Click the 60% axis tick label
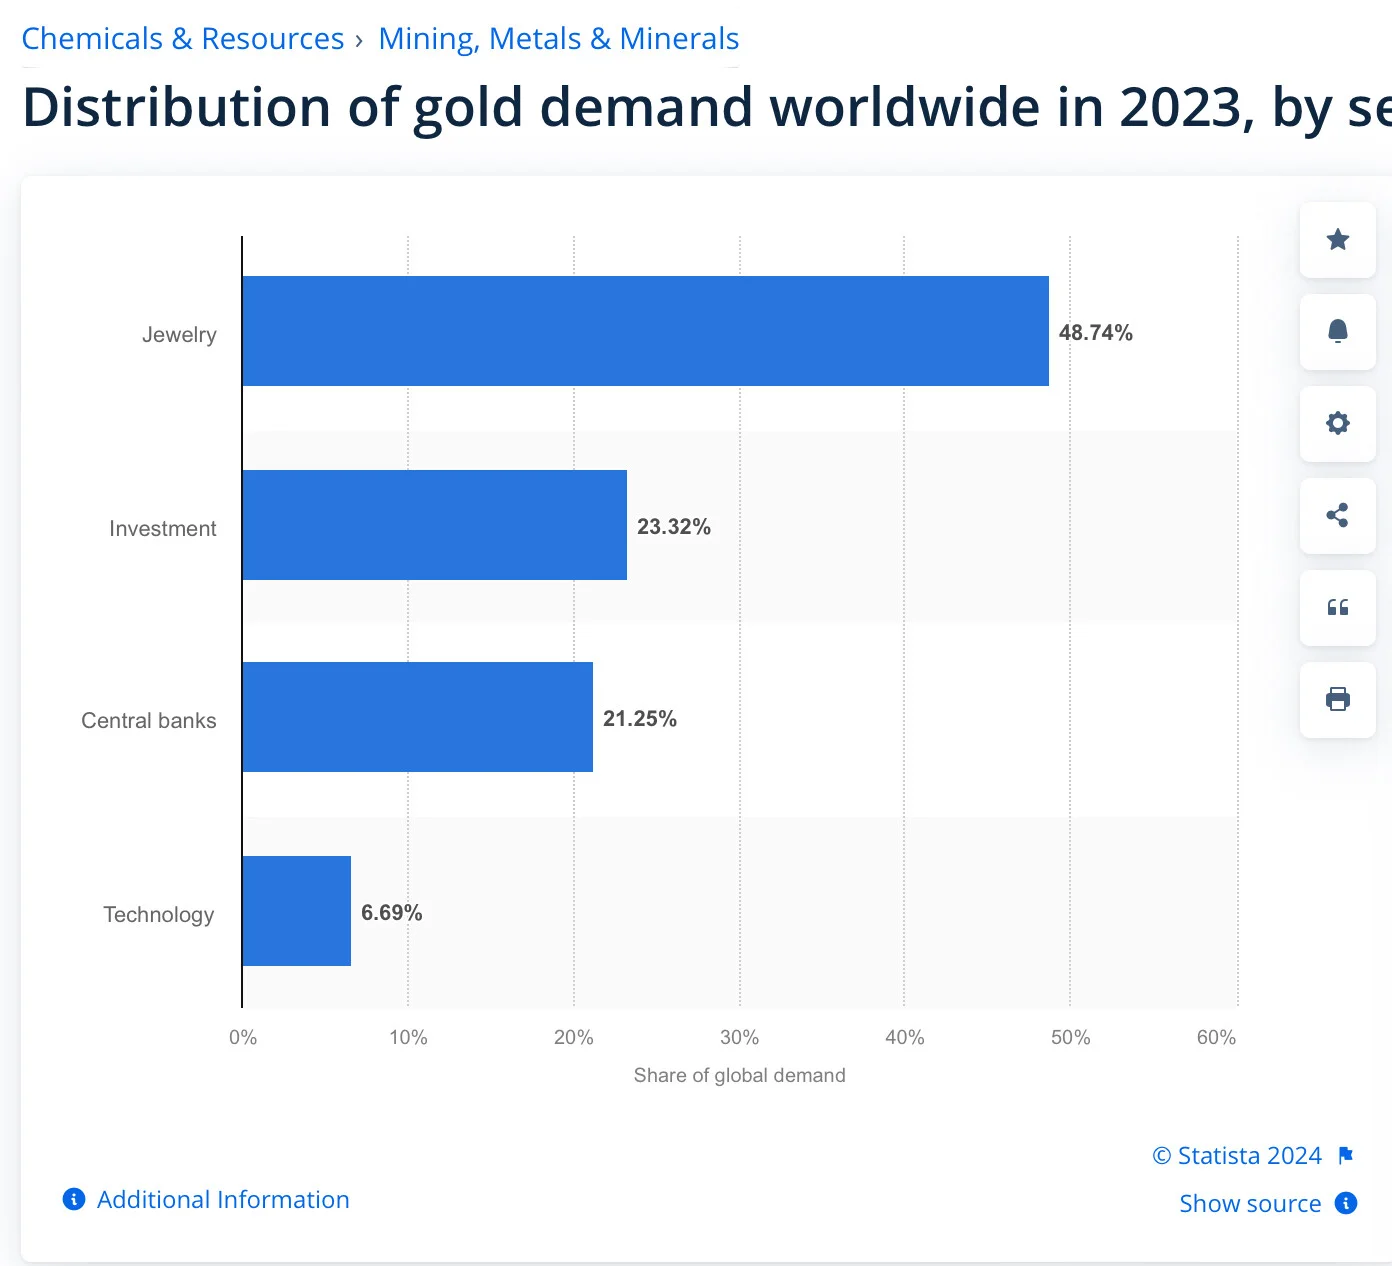 click(x=1217, y=1038)
